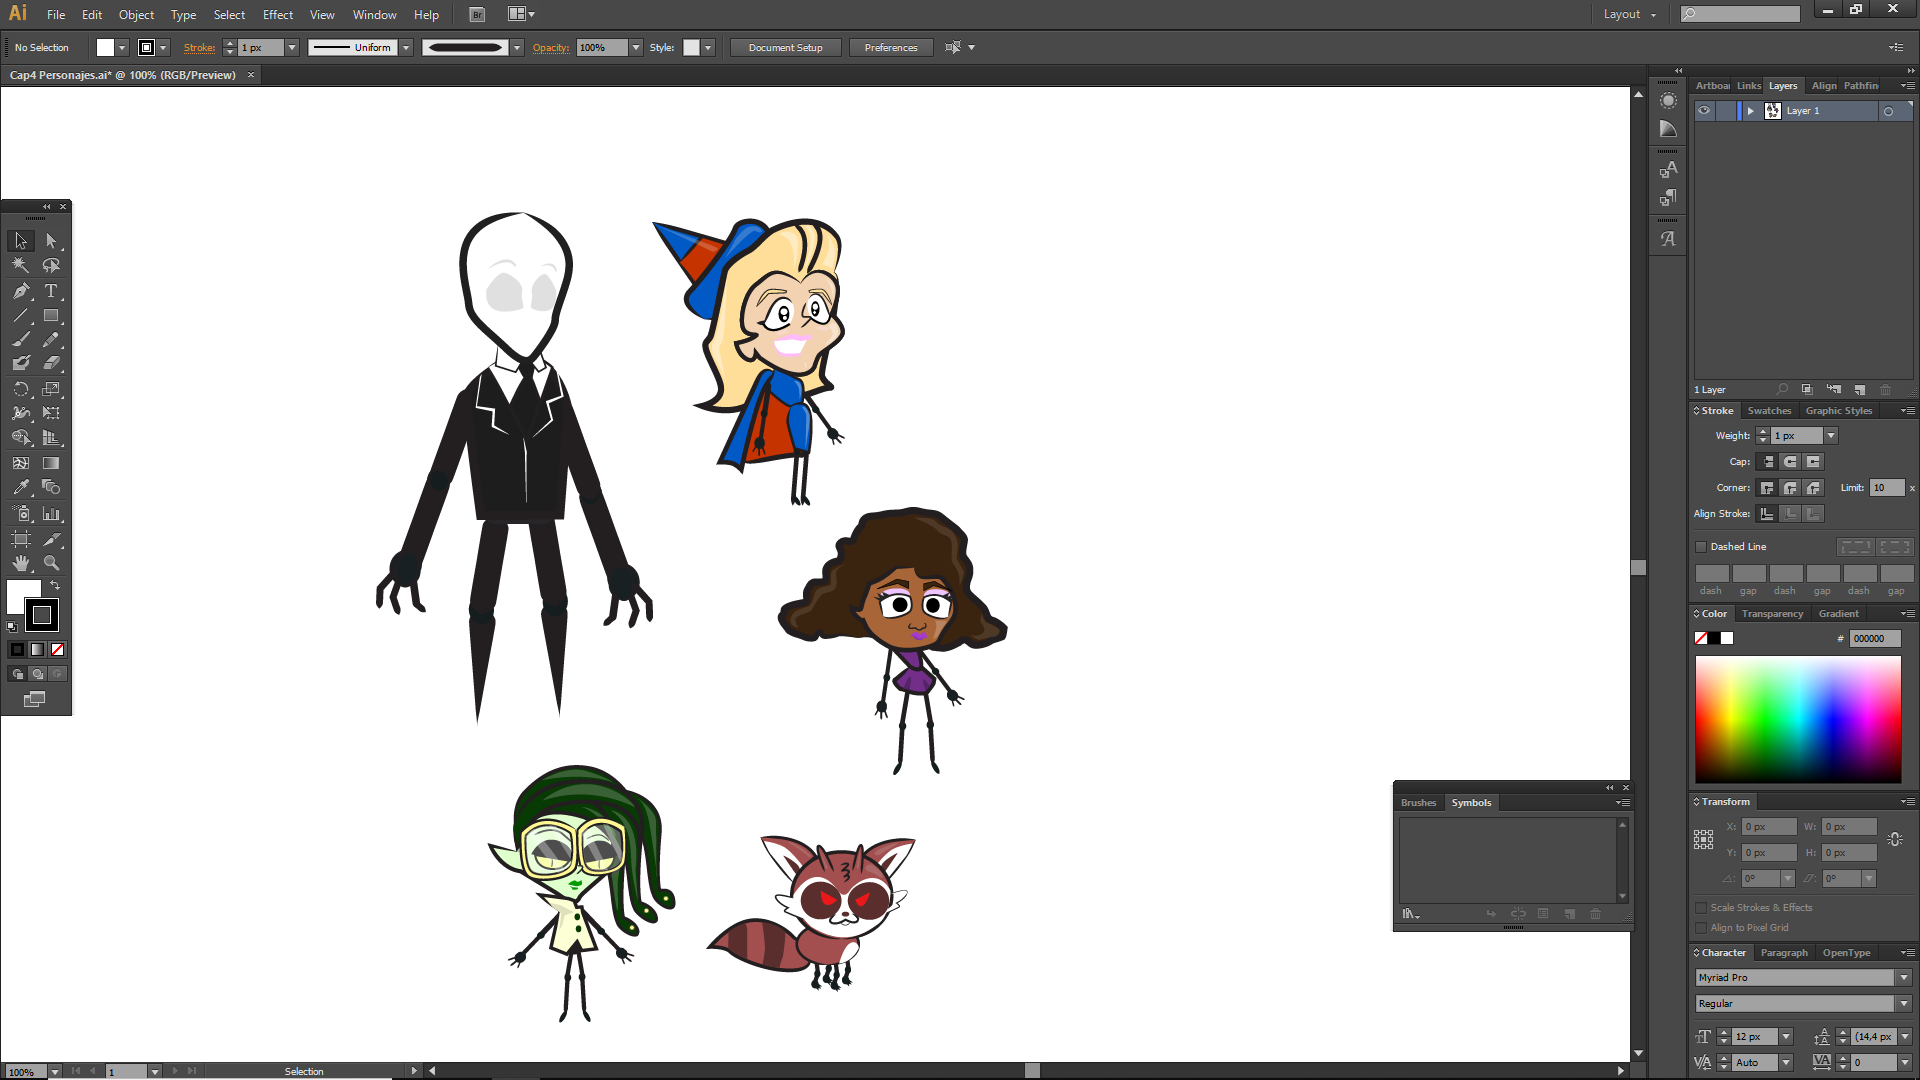The height and width of the screenshot is (1080, 1920).
Task: Select the Direct Selection tool
Action: click(51, 241)
